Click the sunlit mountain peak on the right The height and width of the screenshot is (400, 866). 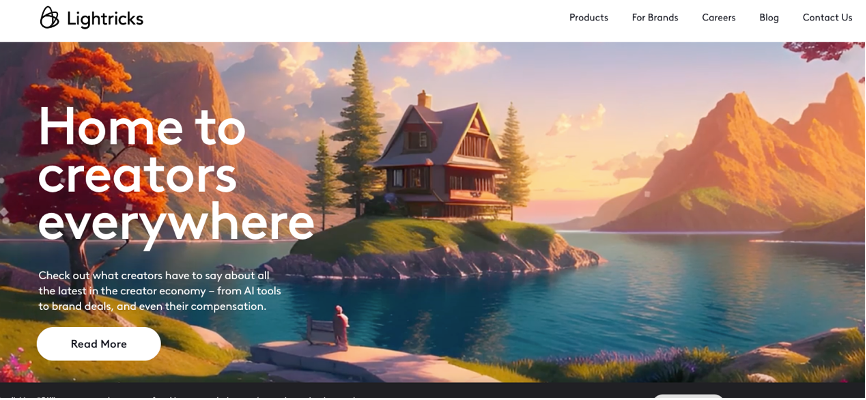735,160
